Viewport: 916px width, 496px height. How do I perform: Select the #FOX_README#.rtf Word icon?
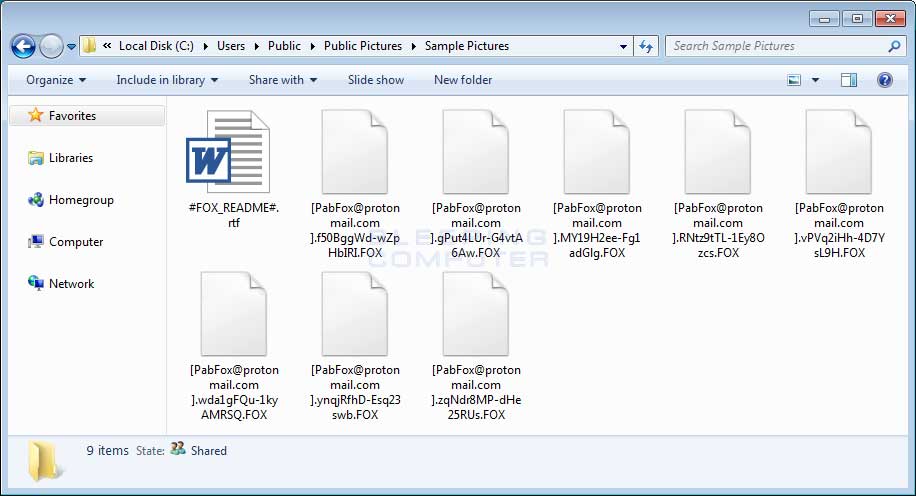click(228, 151)
